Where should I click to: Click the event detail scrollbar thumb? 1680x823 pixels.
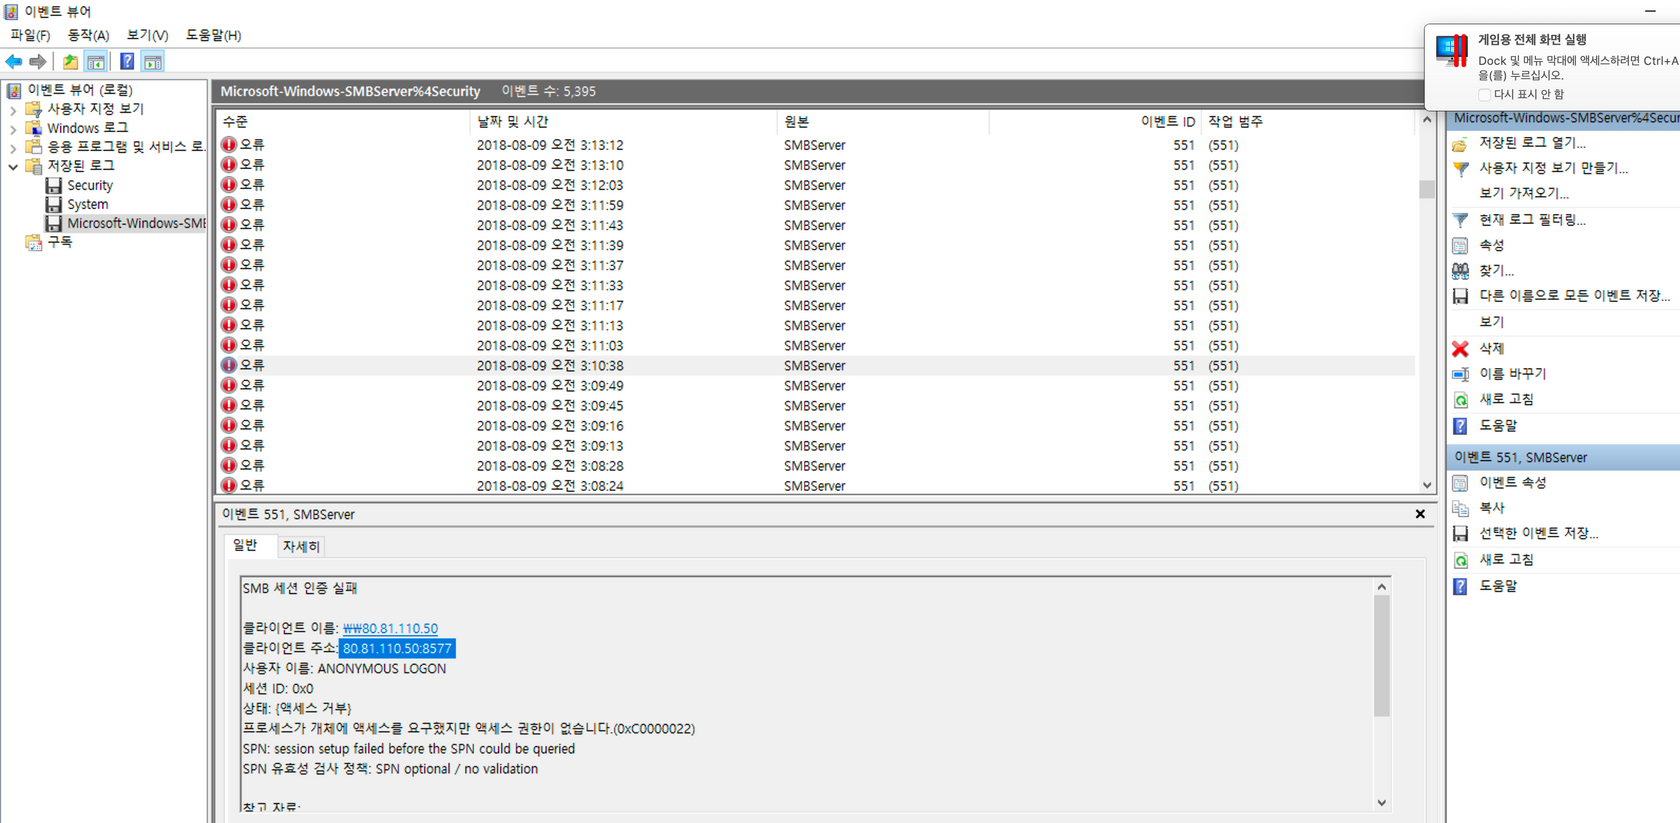click(x=1382, y=657)
